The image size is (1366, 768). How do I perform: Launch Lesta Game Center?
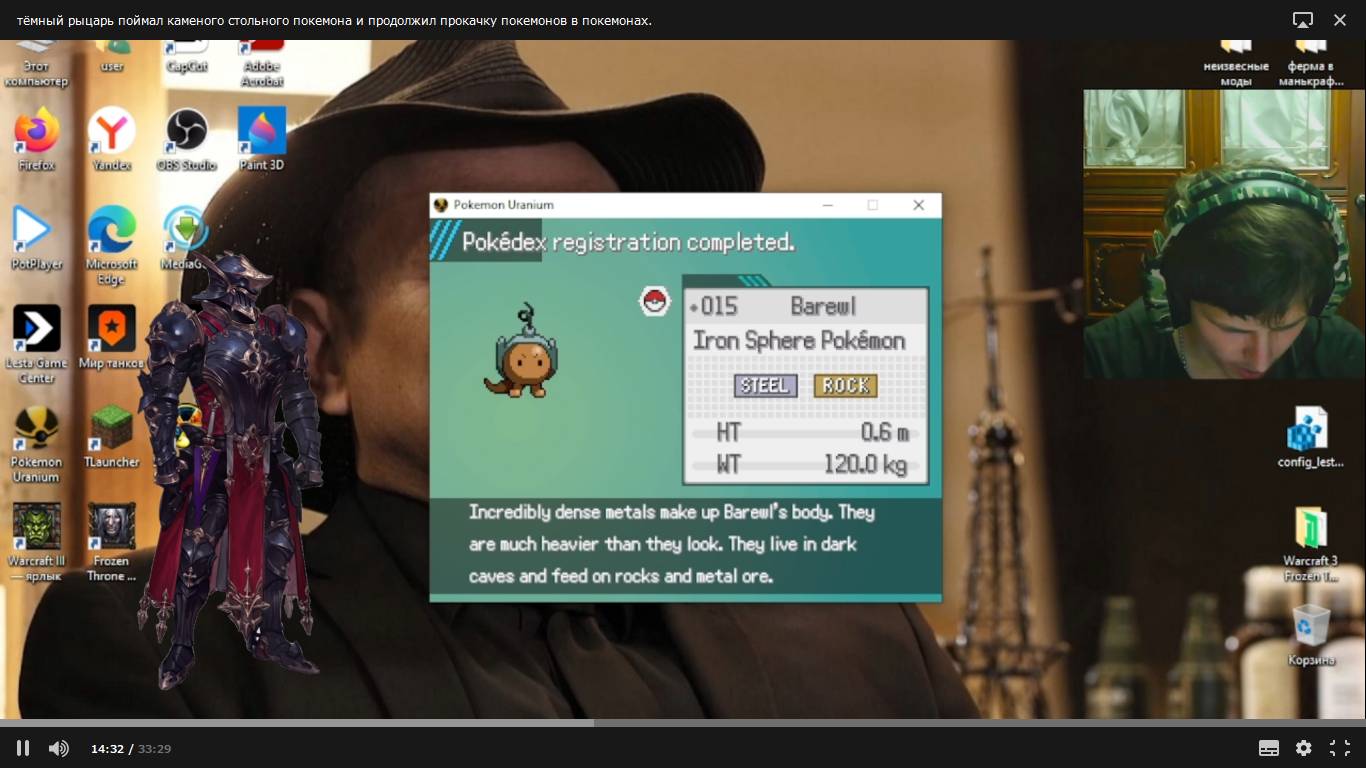pos(37,344)
